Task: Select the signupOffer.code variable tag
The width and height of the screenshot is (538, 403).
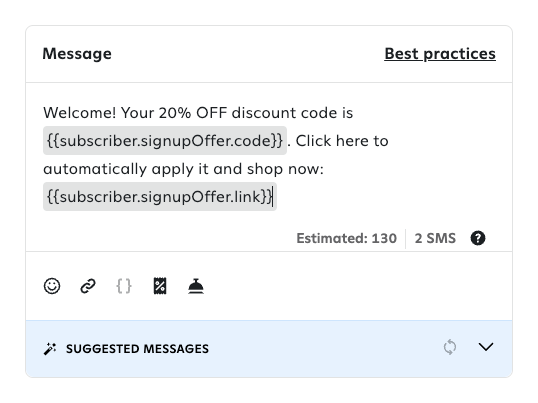Action: 165,141
